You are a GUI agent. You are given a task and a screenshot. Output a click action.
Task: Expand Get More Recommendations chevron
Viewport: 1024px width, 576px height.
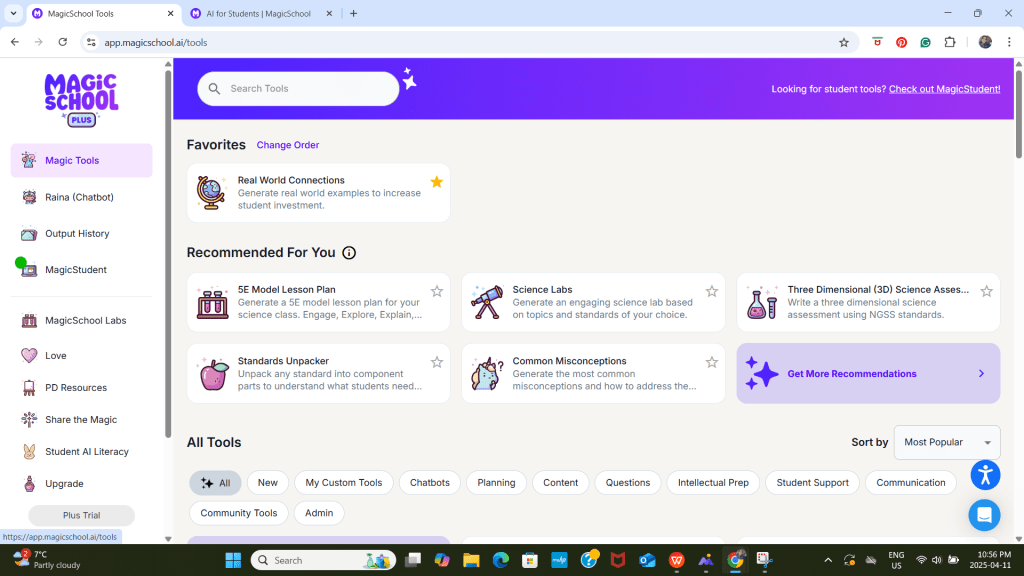point(981,374)
